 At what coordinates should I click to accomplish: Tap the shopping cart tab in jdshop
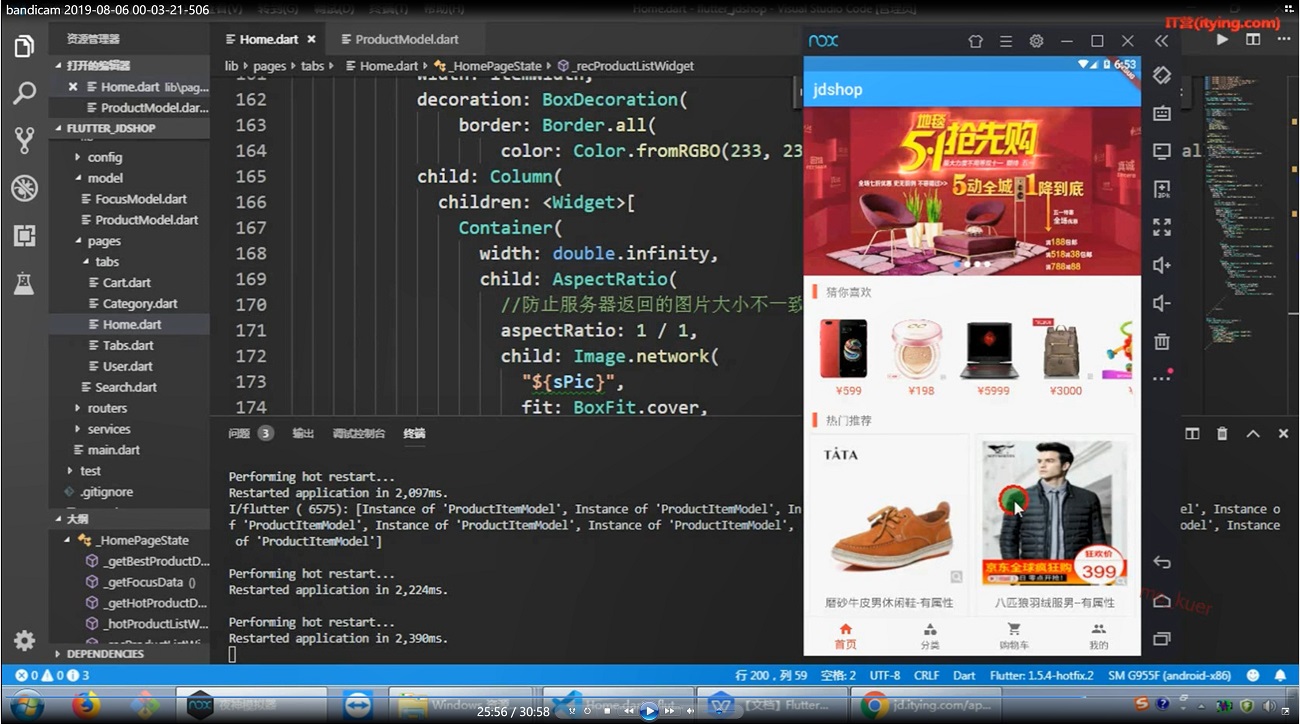pyautogui.click(x=1014, y=636)
